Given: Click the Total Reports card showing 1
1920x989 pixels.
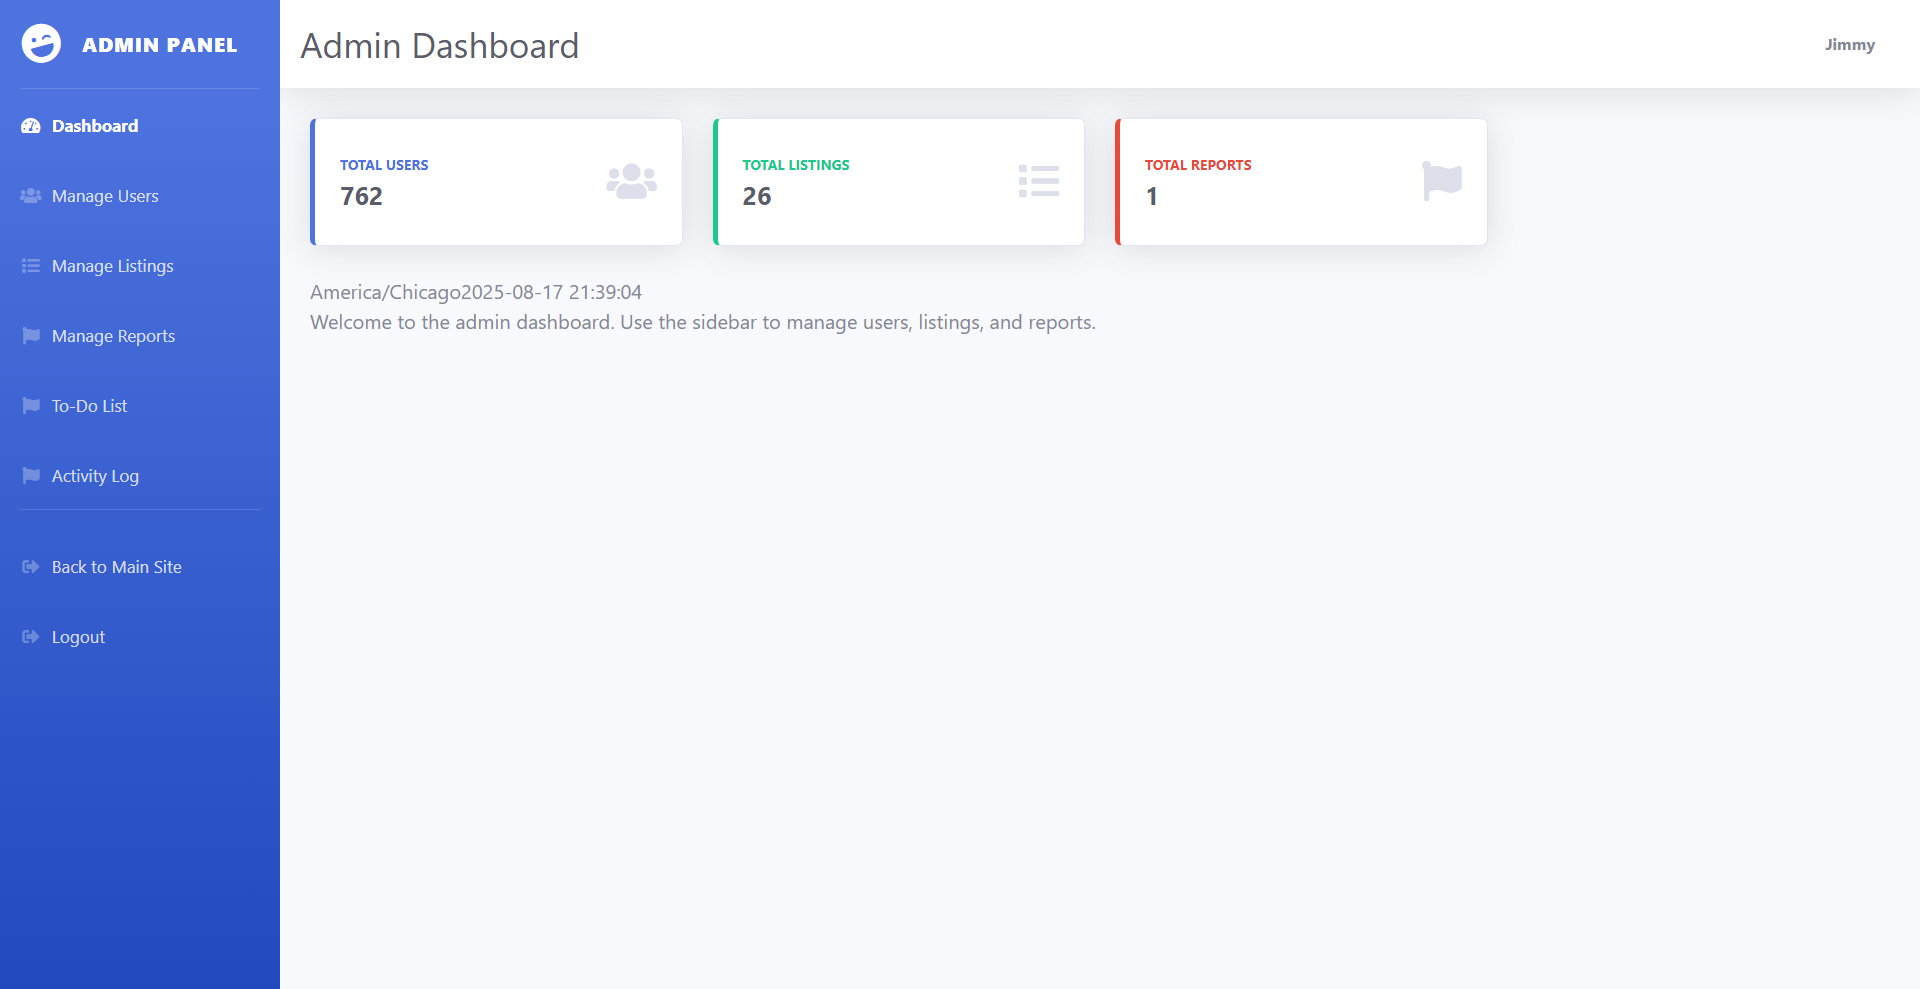Looking at the screenshot, I should [x=1301, y=181].
